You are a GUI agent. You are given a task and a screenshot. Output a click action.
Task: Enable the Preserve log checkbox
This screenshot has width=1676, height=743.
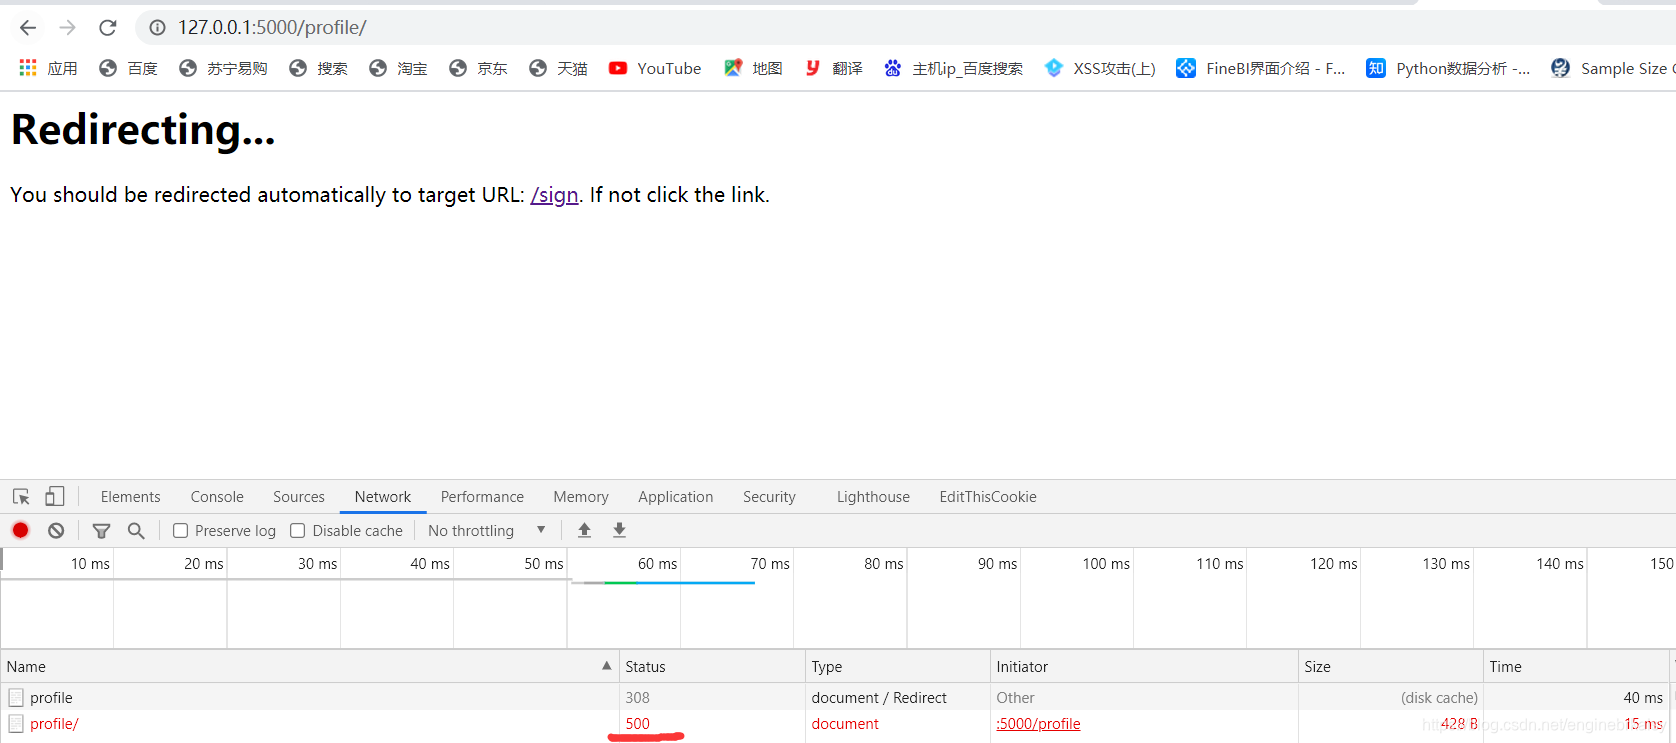tap(181, 531)
